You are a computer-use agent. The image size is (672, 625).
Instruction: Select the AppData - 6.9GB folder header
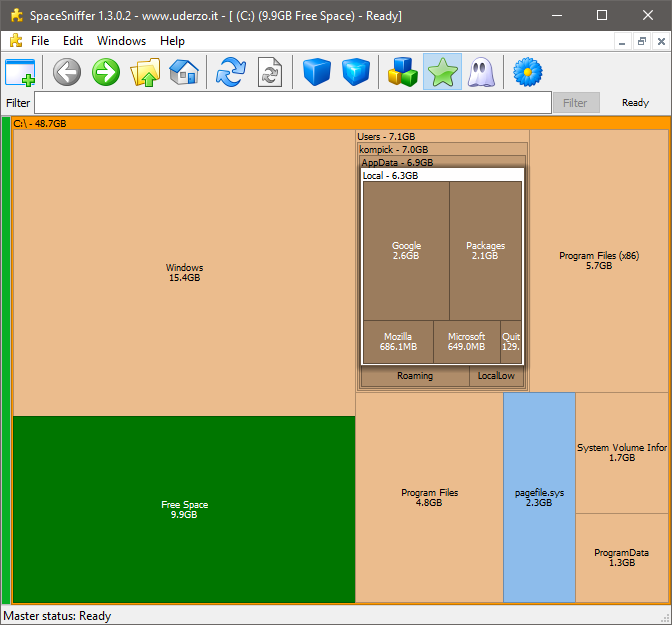(442, 162)
